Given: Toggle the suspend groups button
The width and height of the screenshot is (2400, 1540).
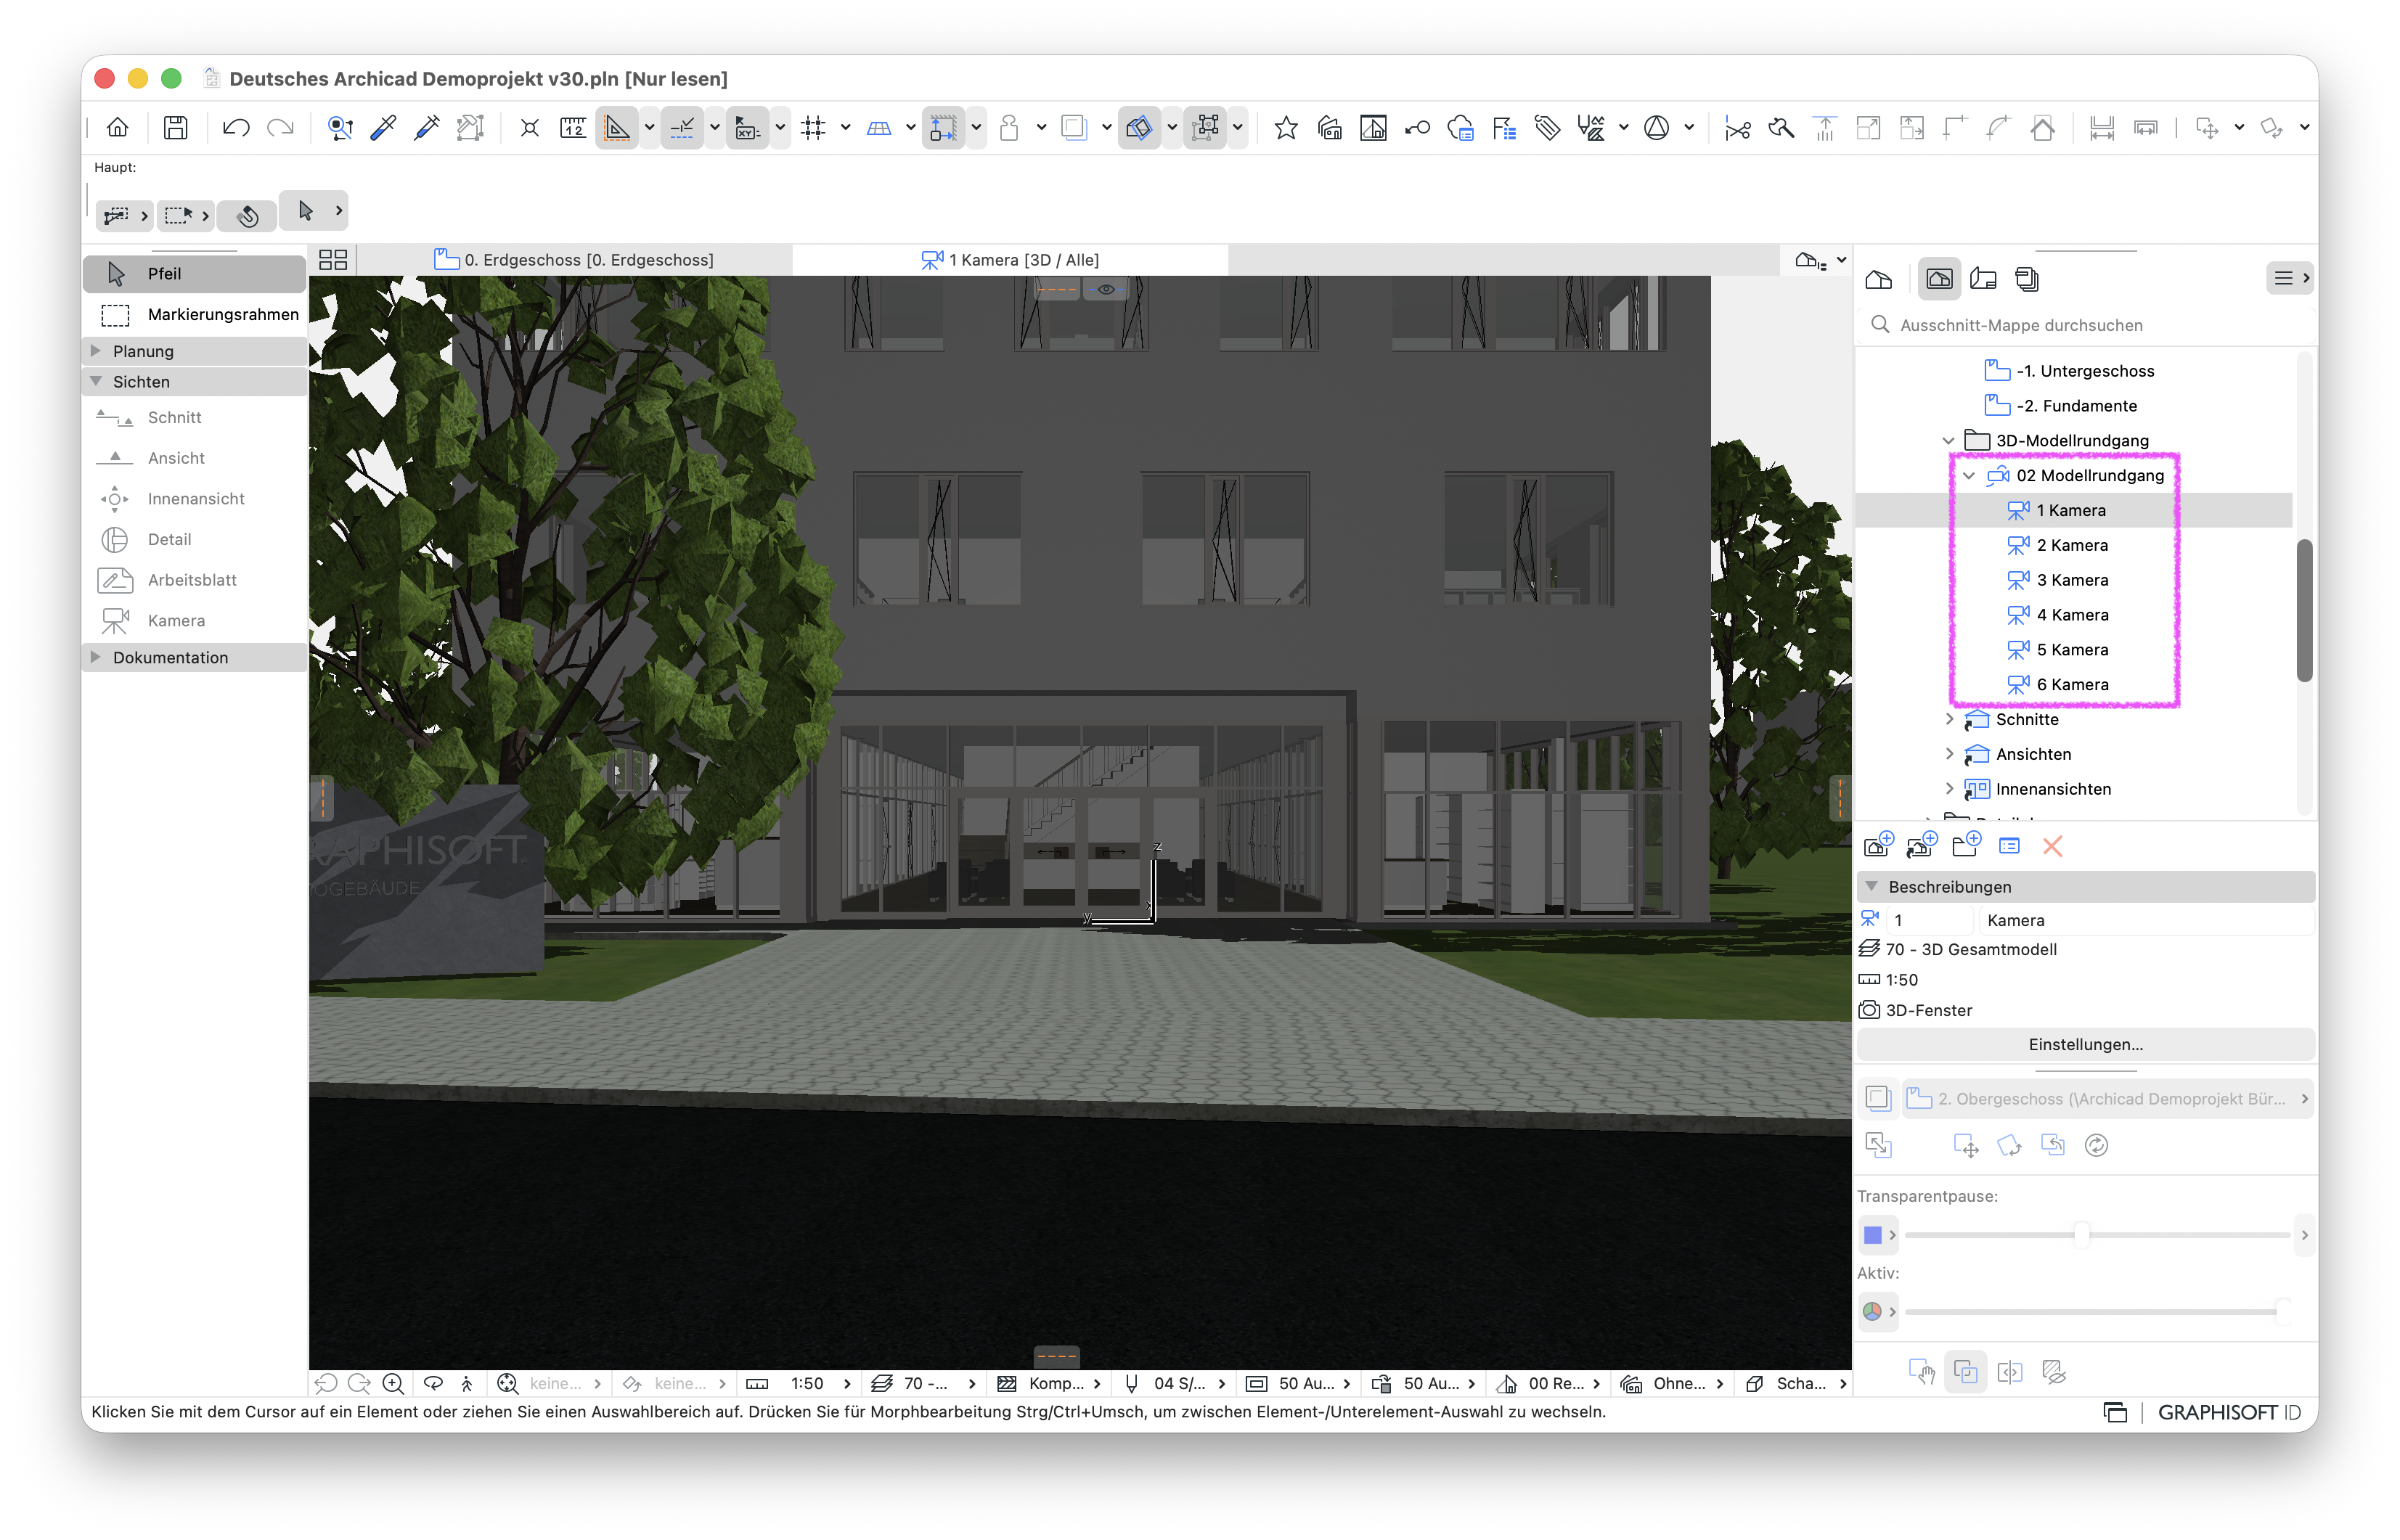Looking at the screenshot, I should point(1205,128).
